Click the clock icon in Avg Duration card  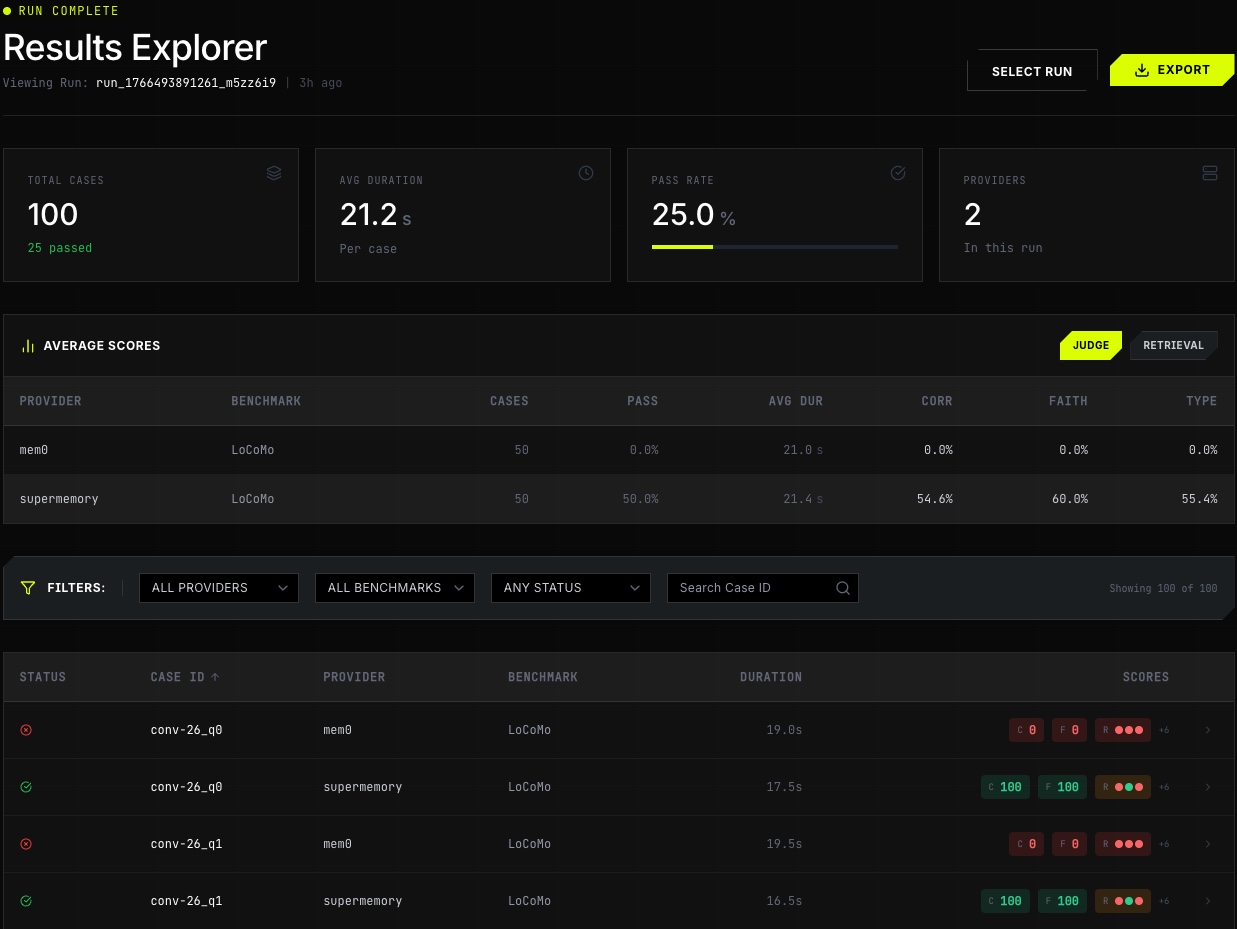point(586,173)
